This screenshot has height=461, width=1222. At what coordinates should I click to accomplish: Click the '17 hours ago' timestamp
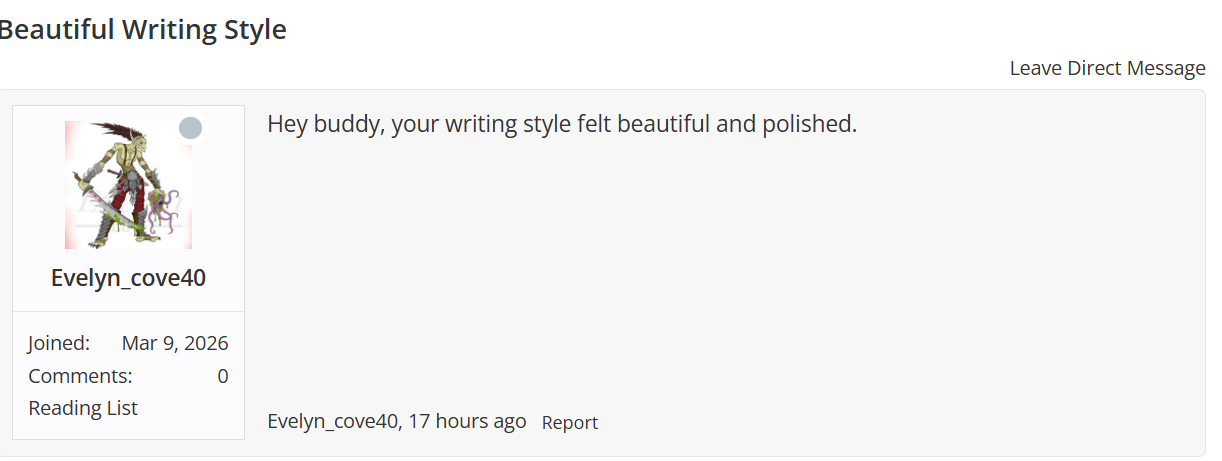467,421
